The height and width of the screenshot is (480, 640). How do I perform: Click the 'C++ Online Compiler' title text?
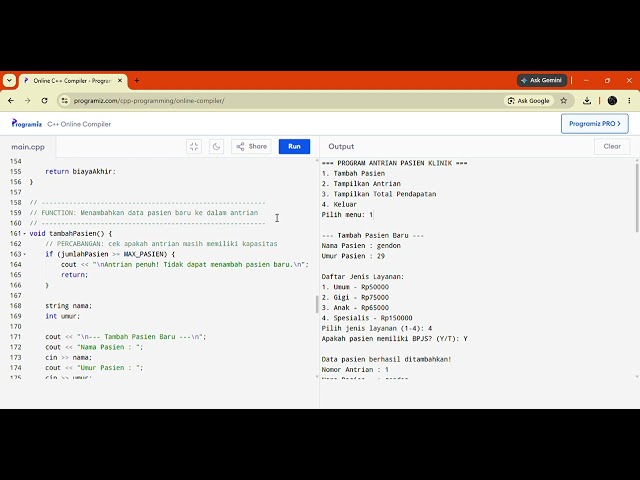click(79, 124)
